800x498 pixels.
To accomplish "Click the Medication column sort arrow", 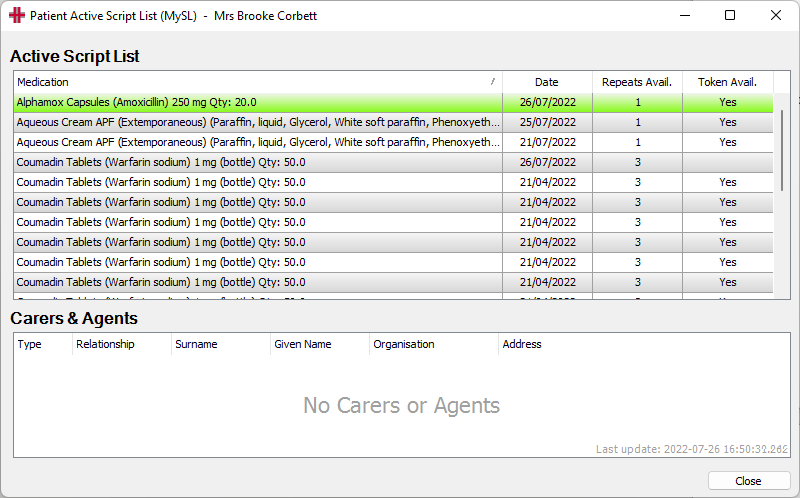I will 493,82.
